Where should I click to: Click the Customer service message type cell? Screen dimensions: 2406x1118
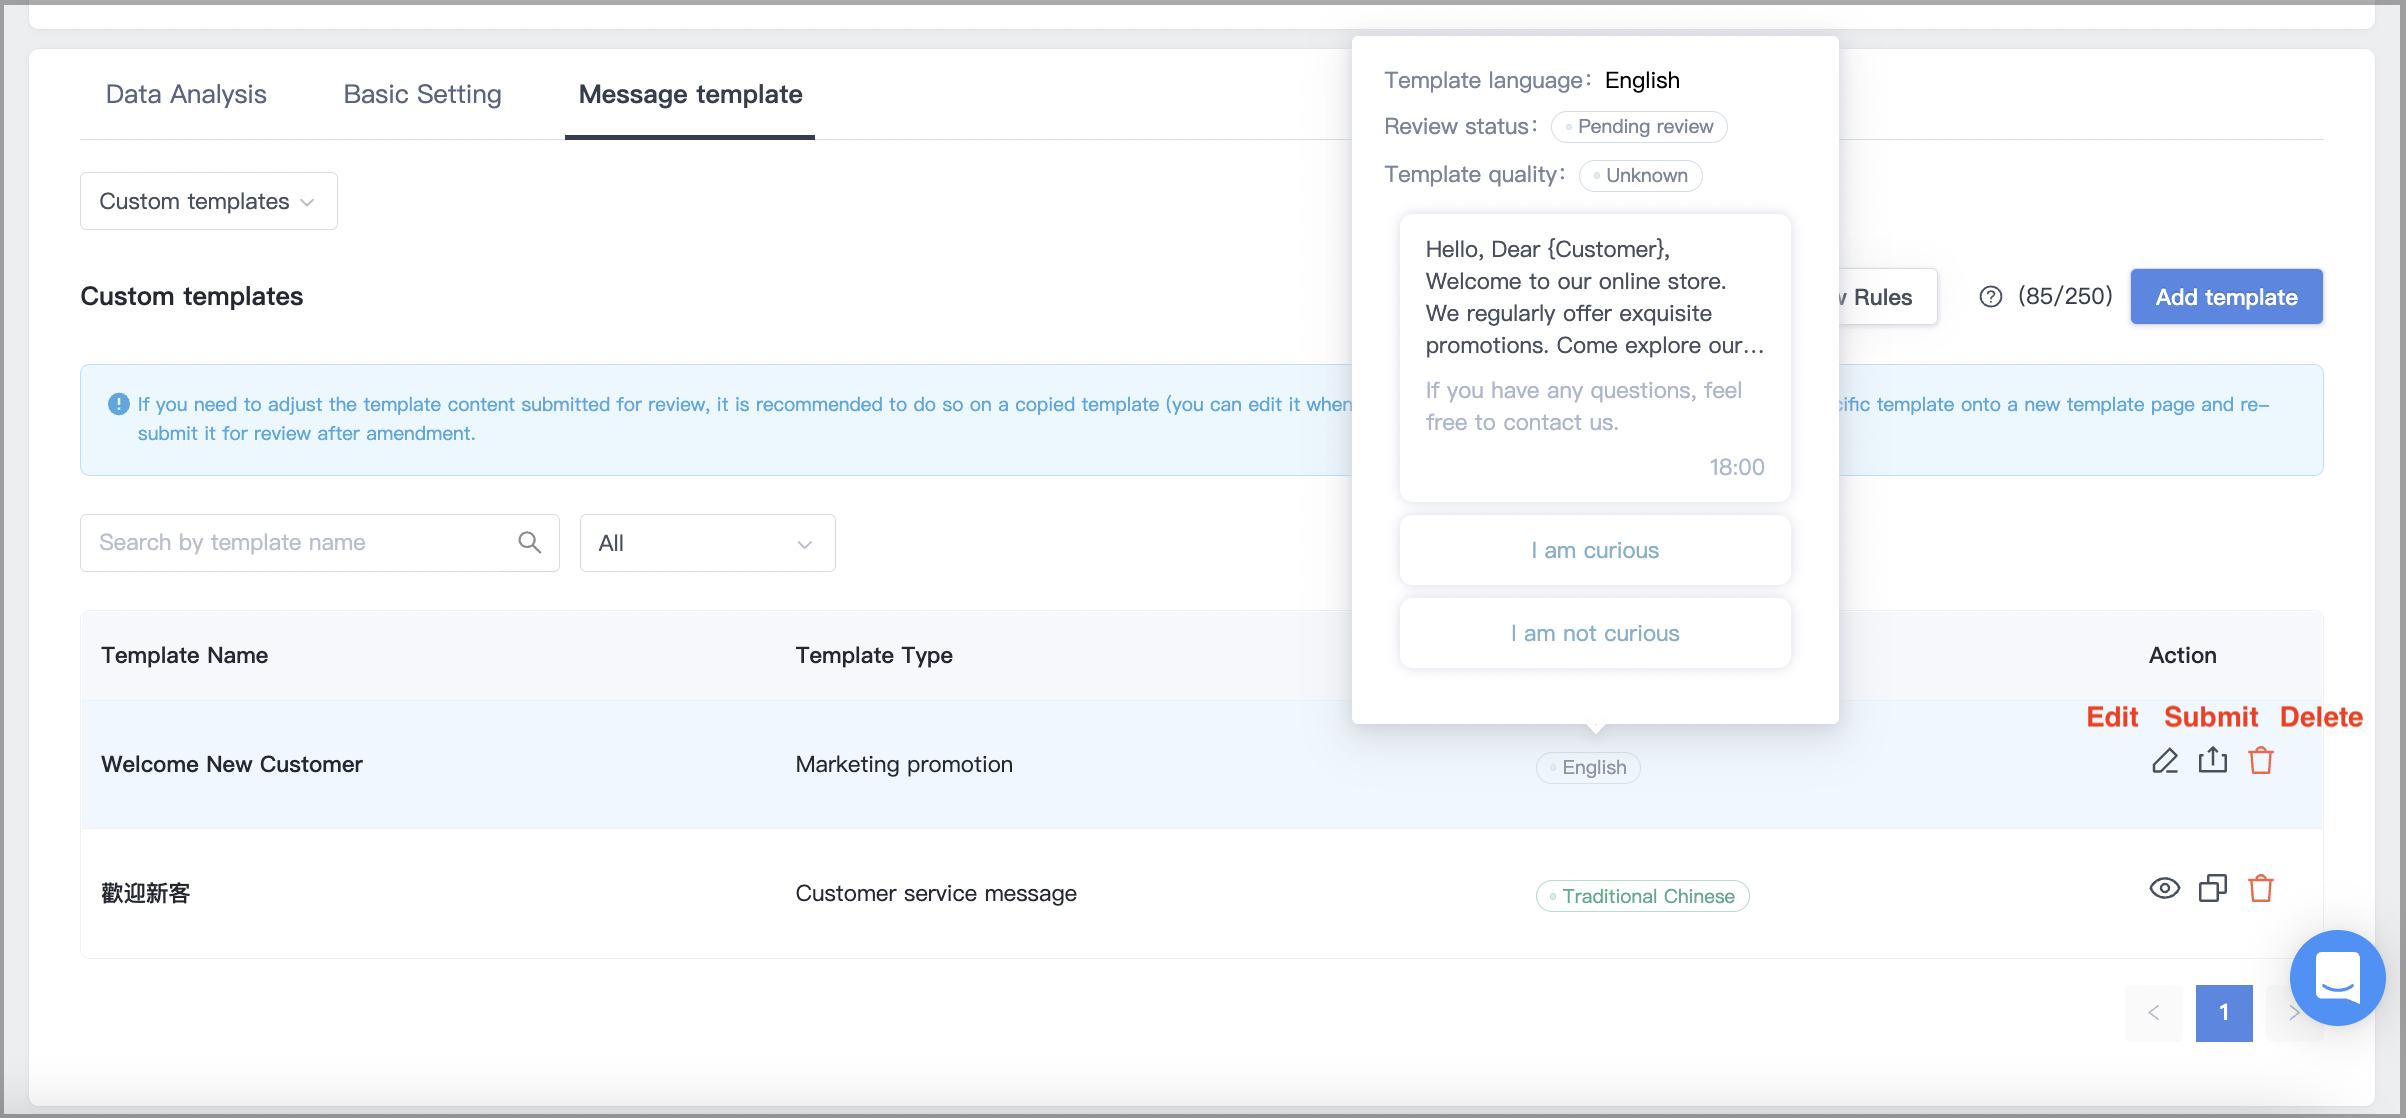(x=936, y=893)
